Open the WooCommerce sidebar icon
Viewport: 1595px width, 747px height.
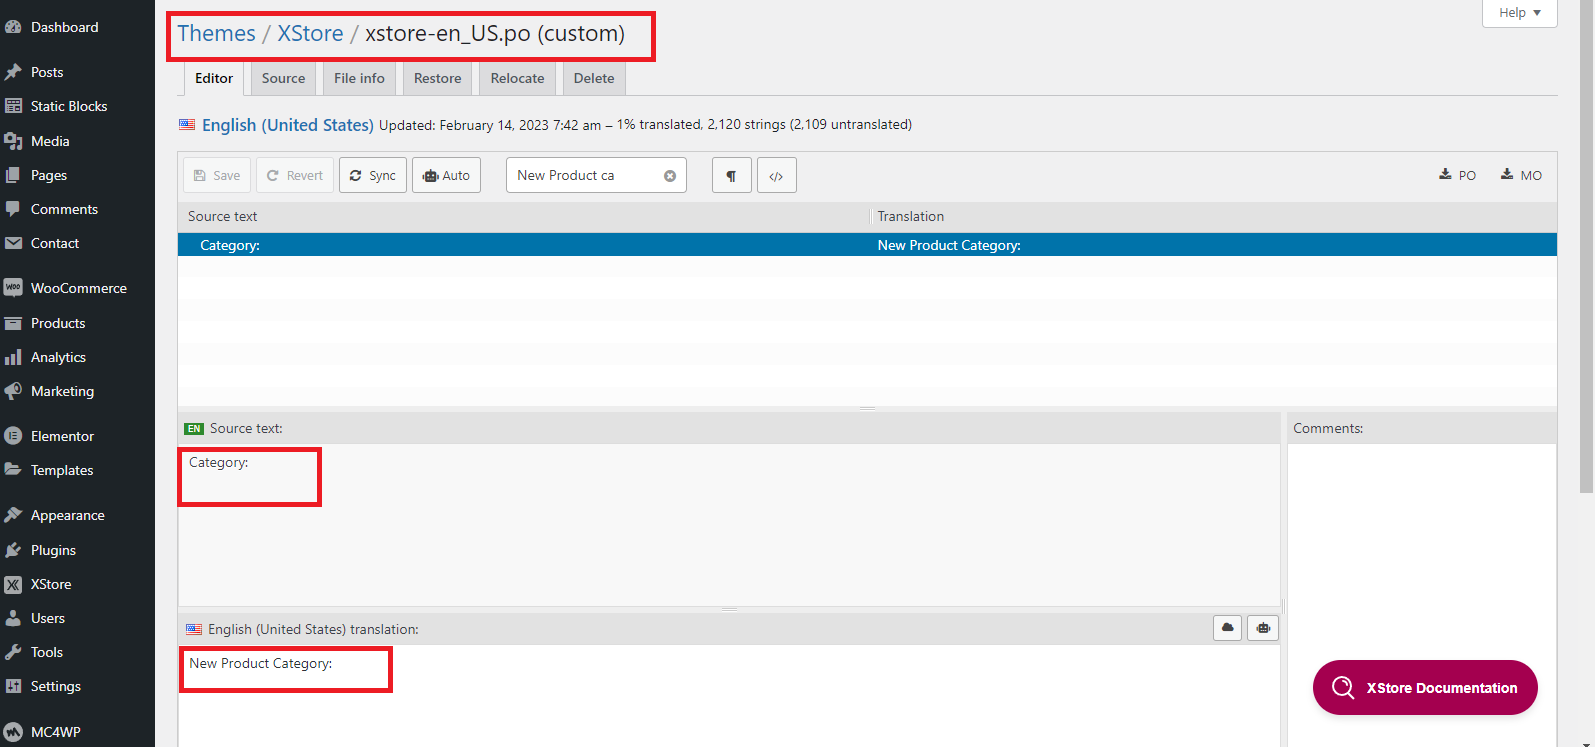13,288
